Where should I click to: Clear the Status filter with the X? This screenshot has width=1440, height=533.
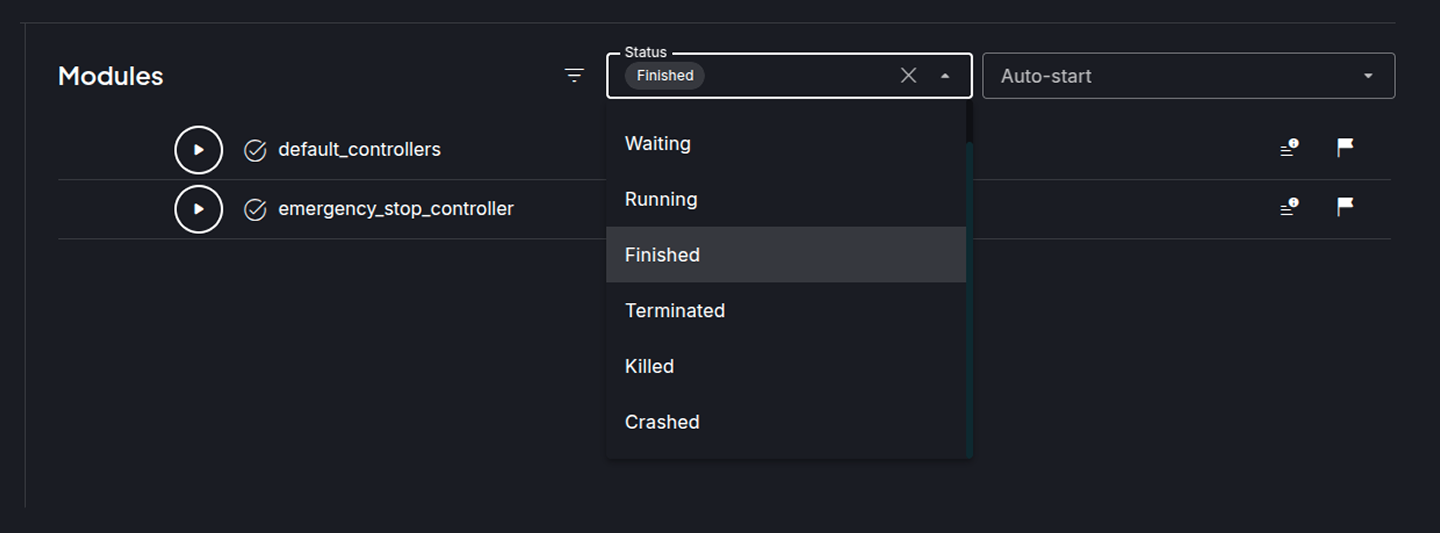908,75
